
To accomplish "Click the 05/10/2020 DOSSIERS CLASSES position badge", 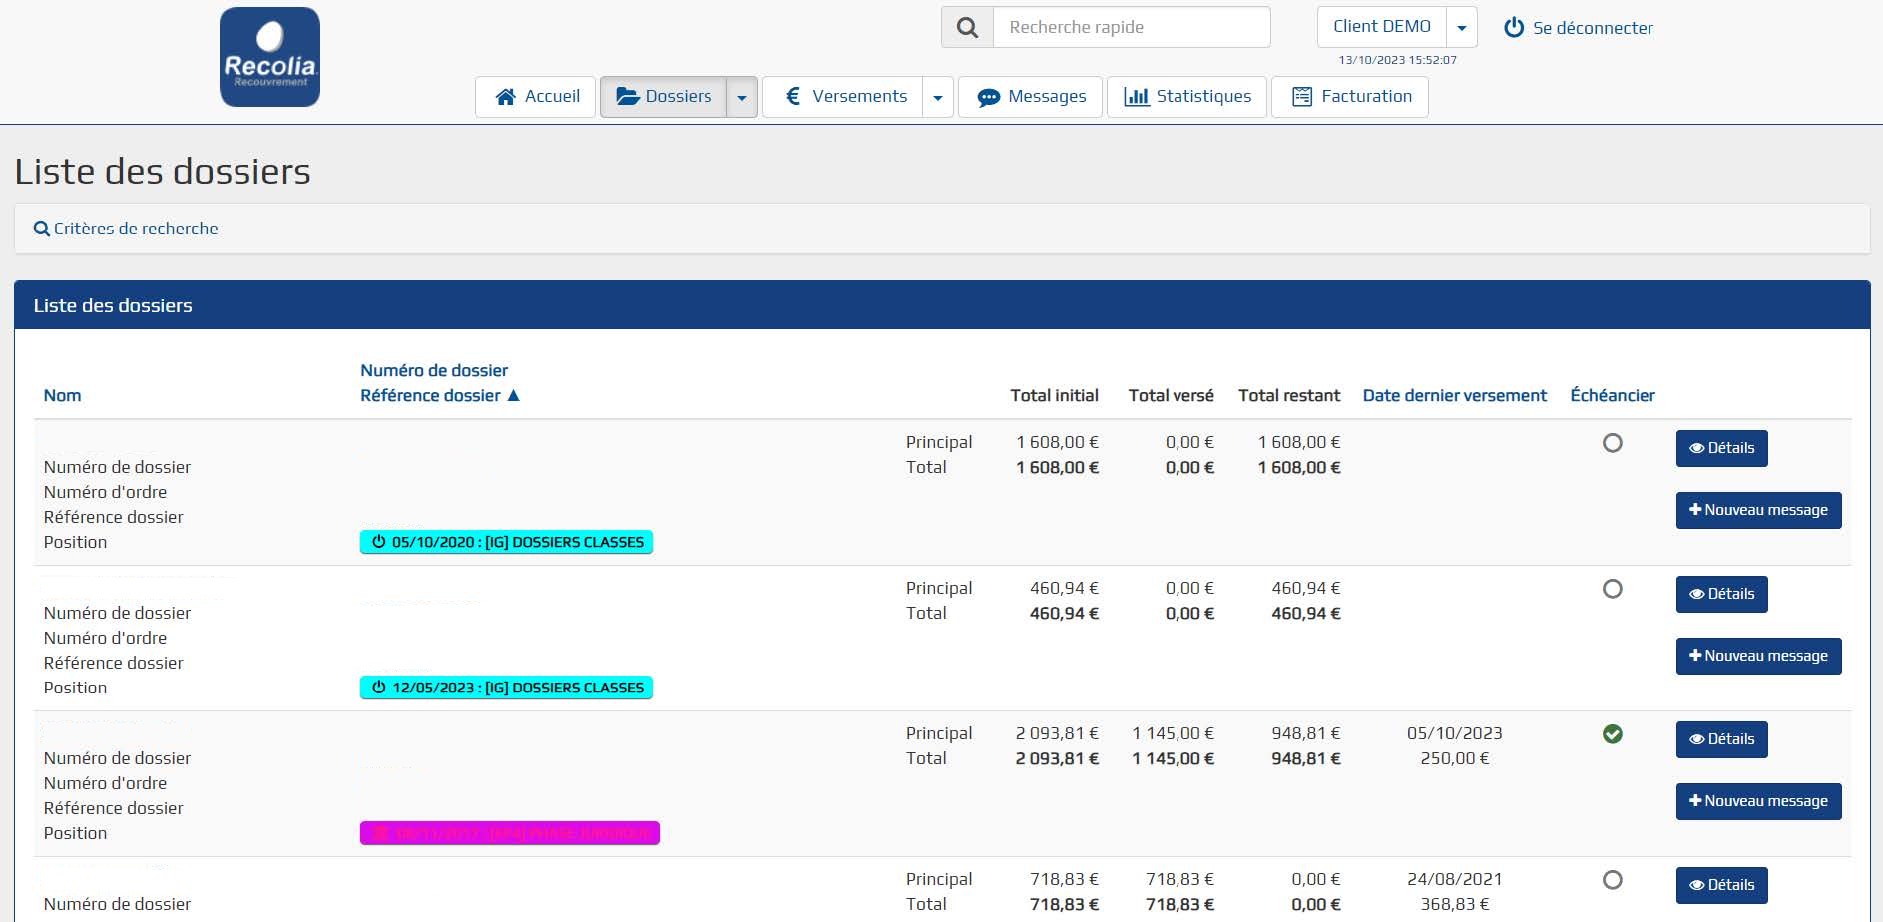I will pyautogui.click(x=506, y=542).
